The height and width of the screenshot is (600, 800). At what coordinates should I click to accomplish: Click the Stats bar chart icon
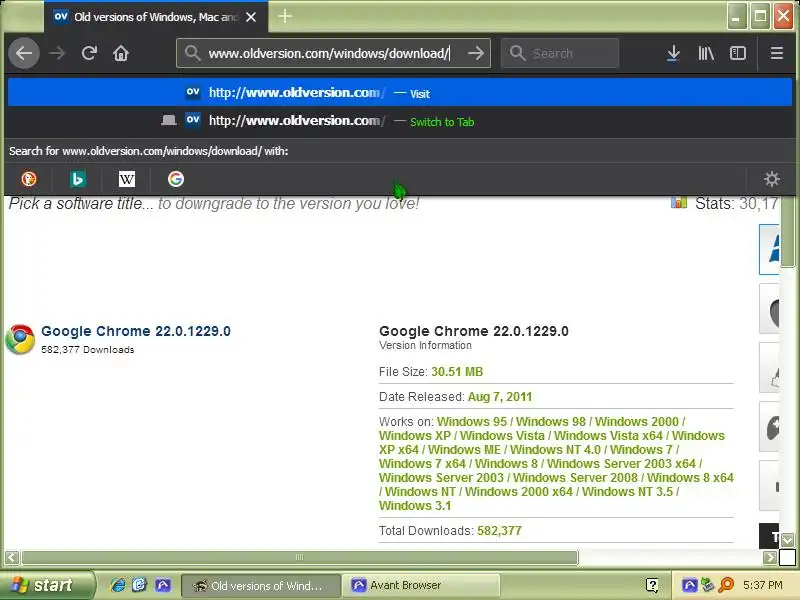(x=679, y=203)
